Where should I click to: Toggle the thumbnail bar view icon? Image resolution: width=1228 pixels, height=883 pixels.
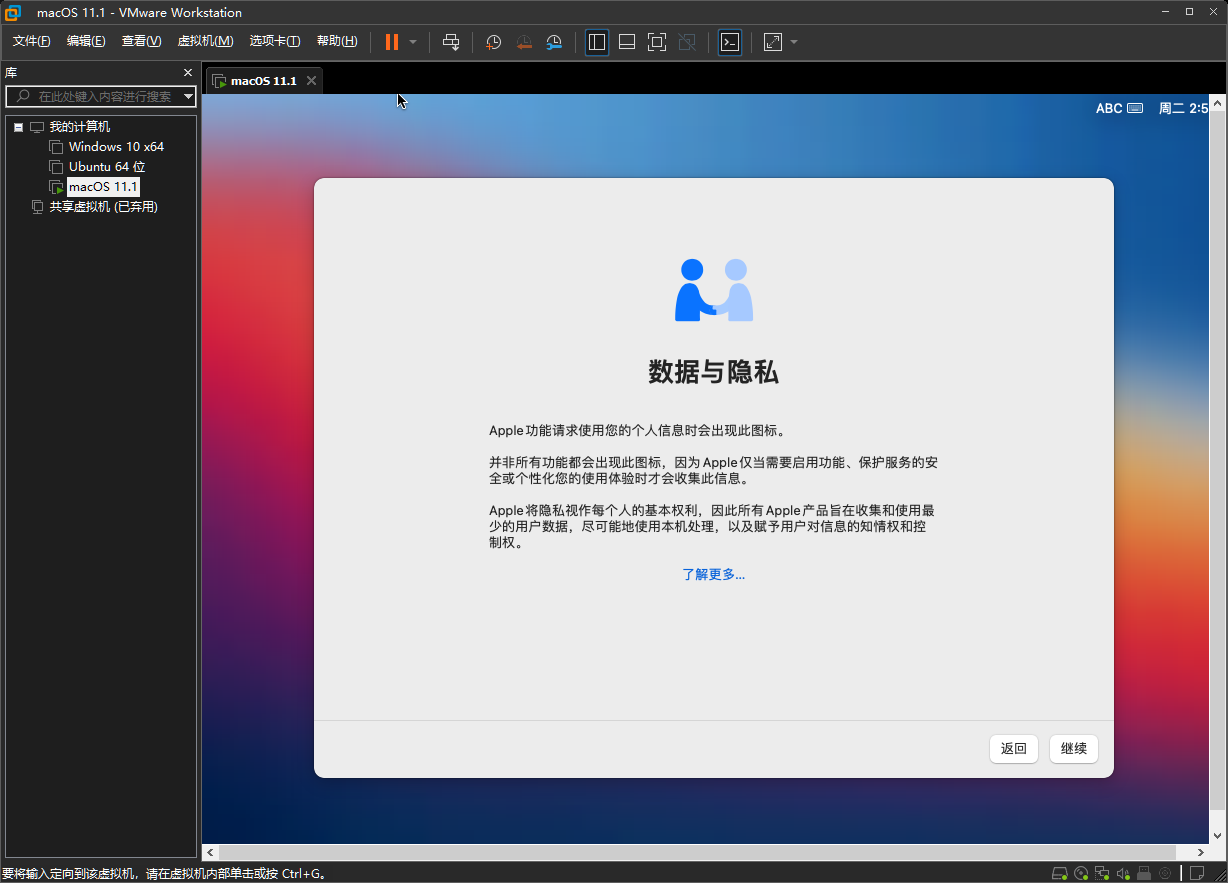[627, 42]
